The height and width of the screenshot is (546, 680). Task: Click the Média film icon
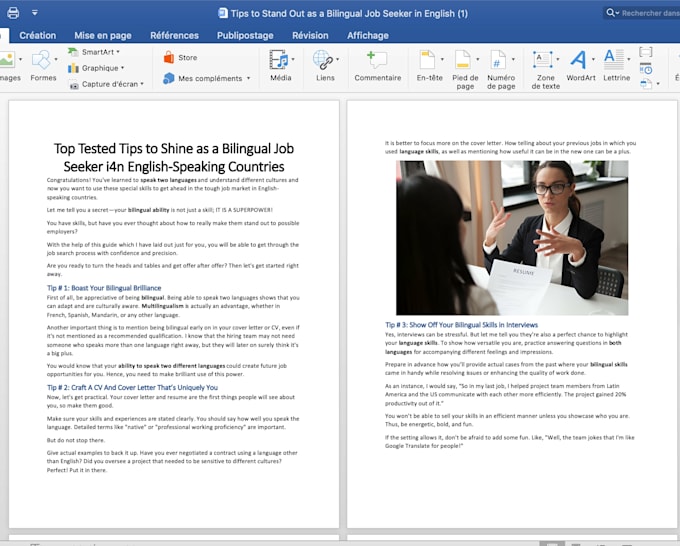coord(278,59)
